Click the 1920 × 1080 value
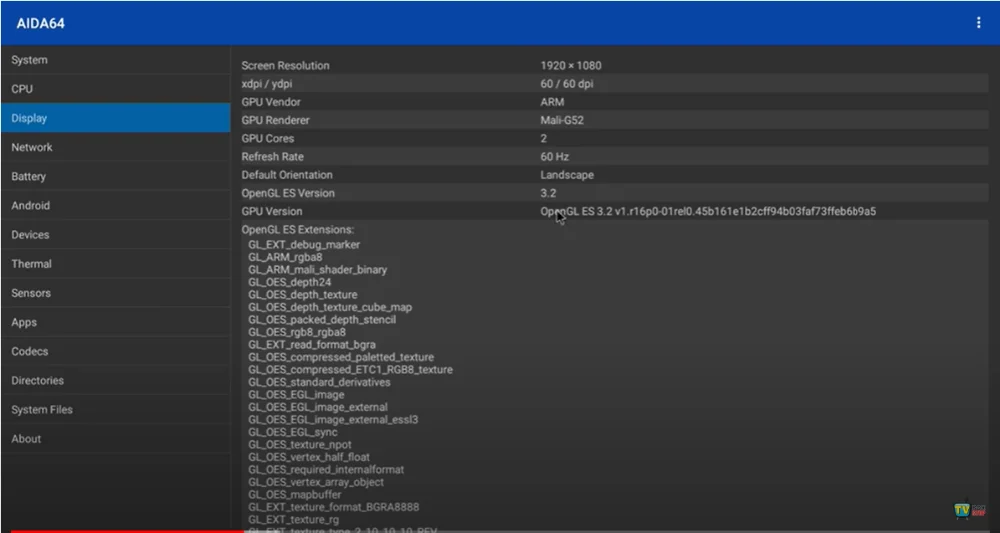Image resolution: width=1000 pixels, height=533 pixels. tap(571, 66)
